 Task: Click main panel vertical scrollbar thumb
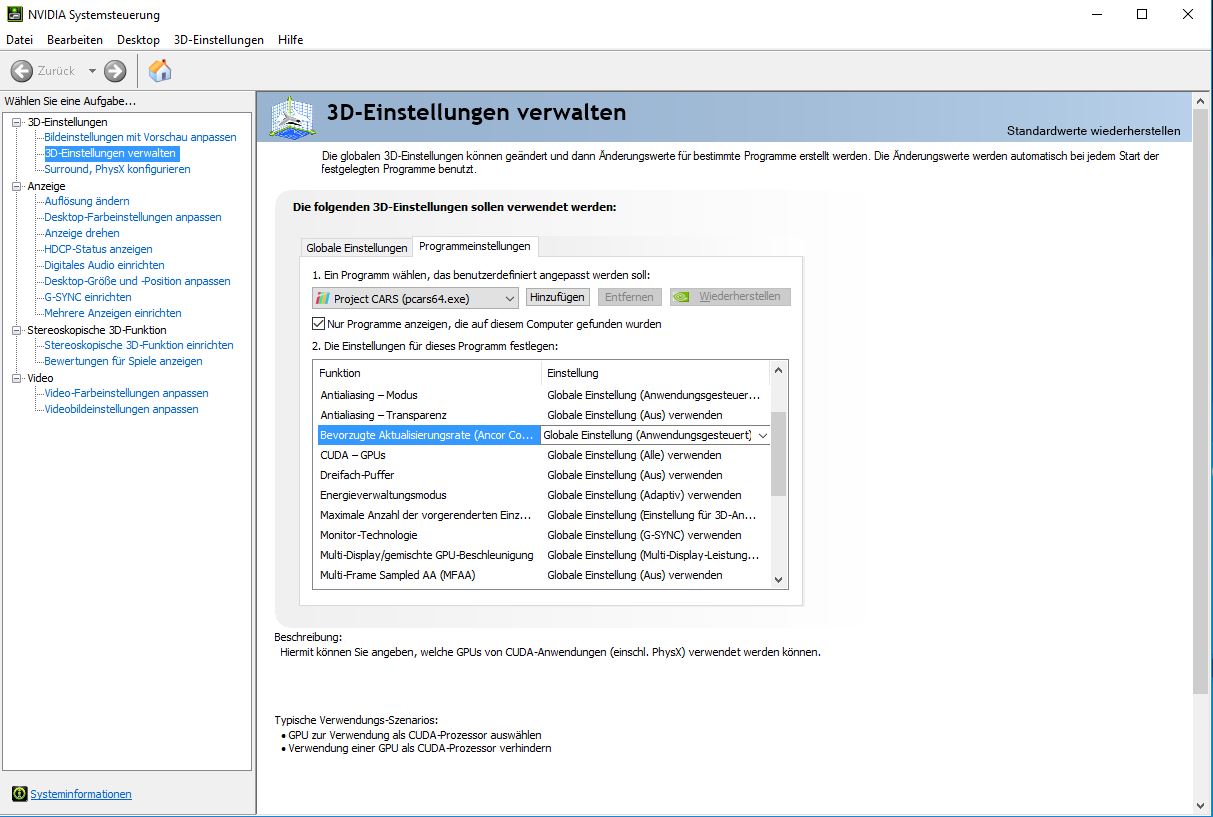point(1200,403)
